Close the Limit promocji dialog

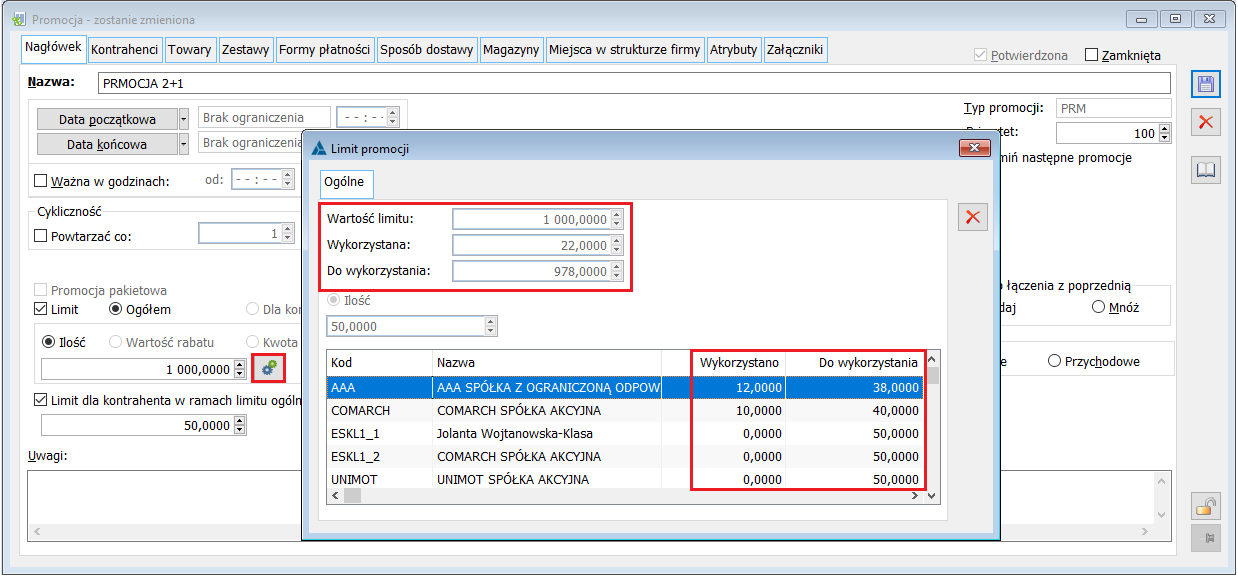click(973, 148)
